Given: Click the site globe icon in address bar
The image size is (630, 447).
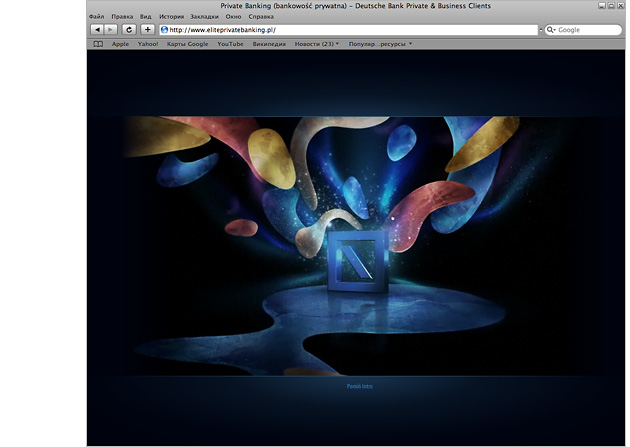Looking at the screenshot, I should tap(164, 30).
